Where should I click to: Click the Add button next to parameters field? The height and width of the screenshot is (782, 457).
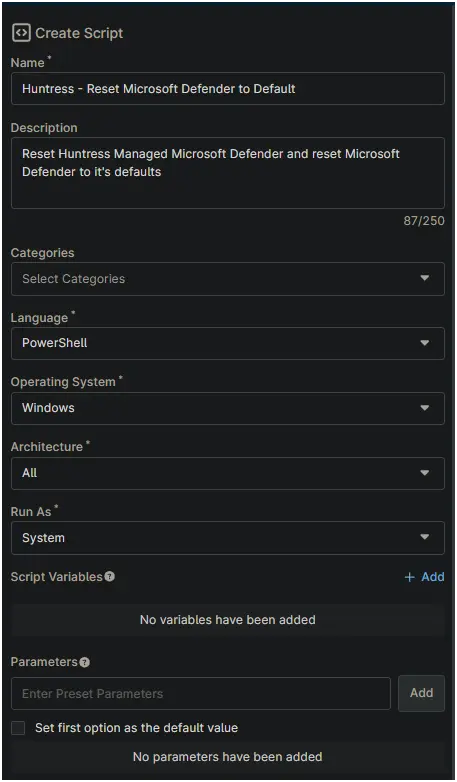click(421, 693)
